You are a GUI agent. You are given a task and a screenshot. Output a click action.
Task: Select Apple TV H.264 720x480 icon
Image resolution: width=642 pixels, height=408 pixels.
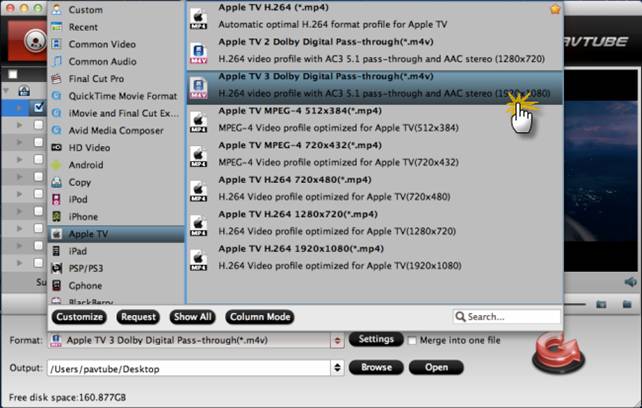point(199,191)
